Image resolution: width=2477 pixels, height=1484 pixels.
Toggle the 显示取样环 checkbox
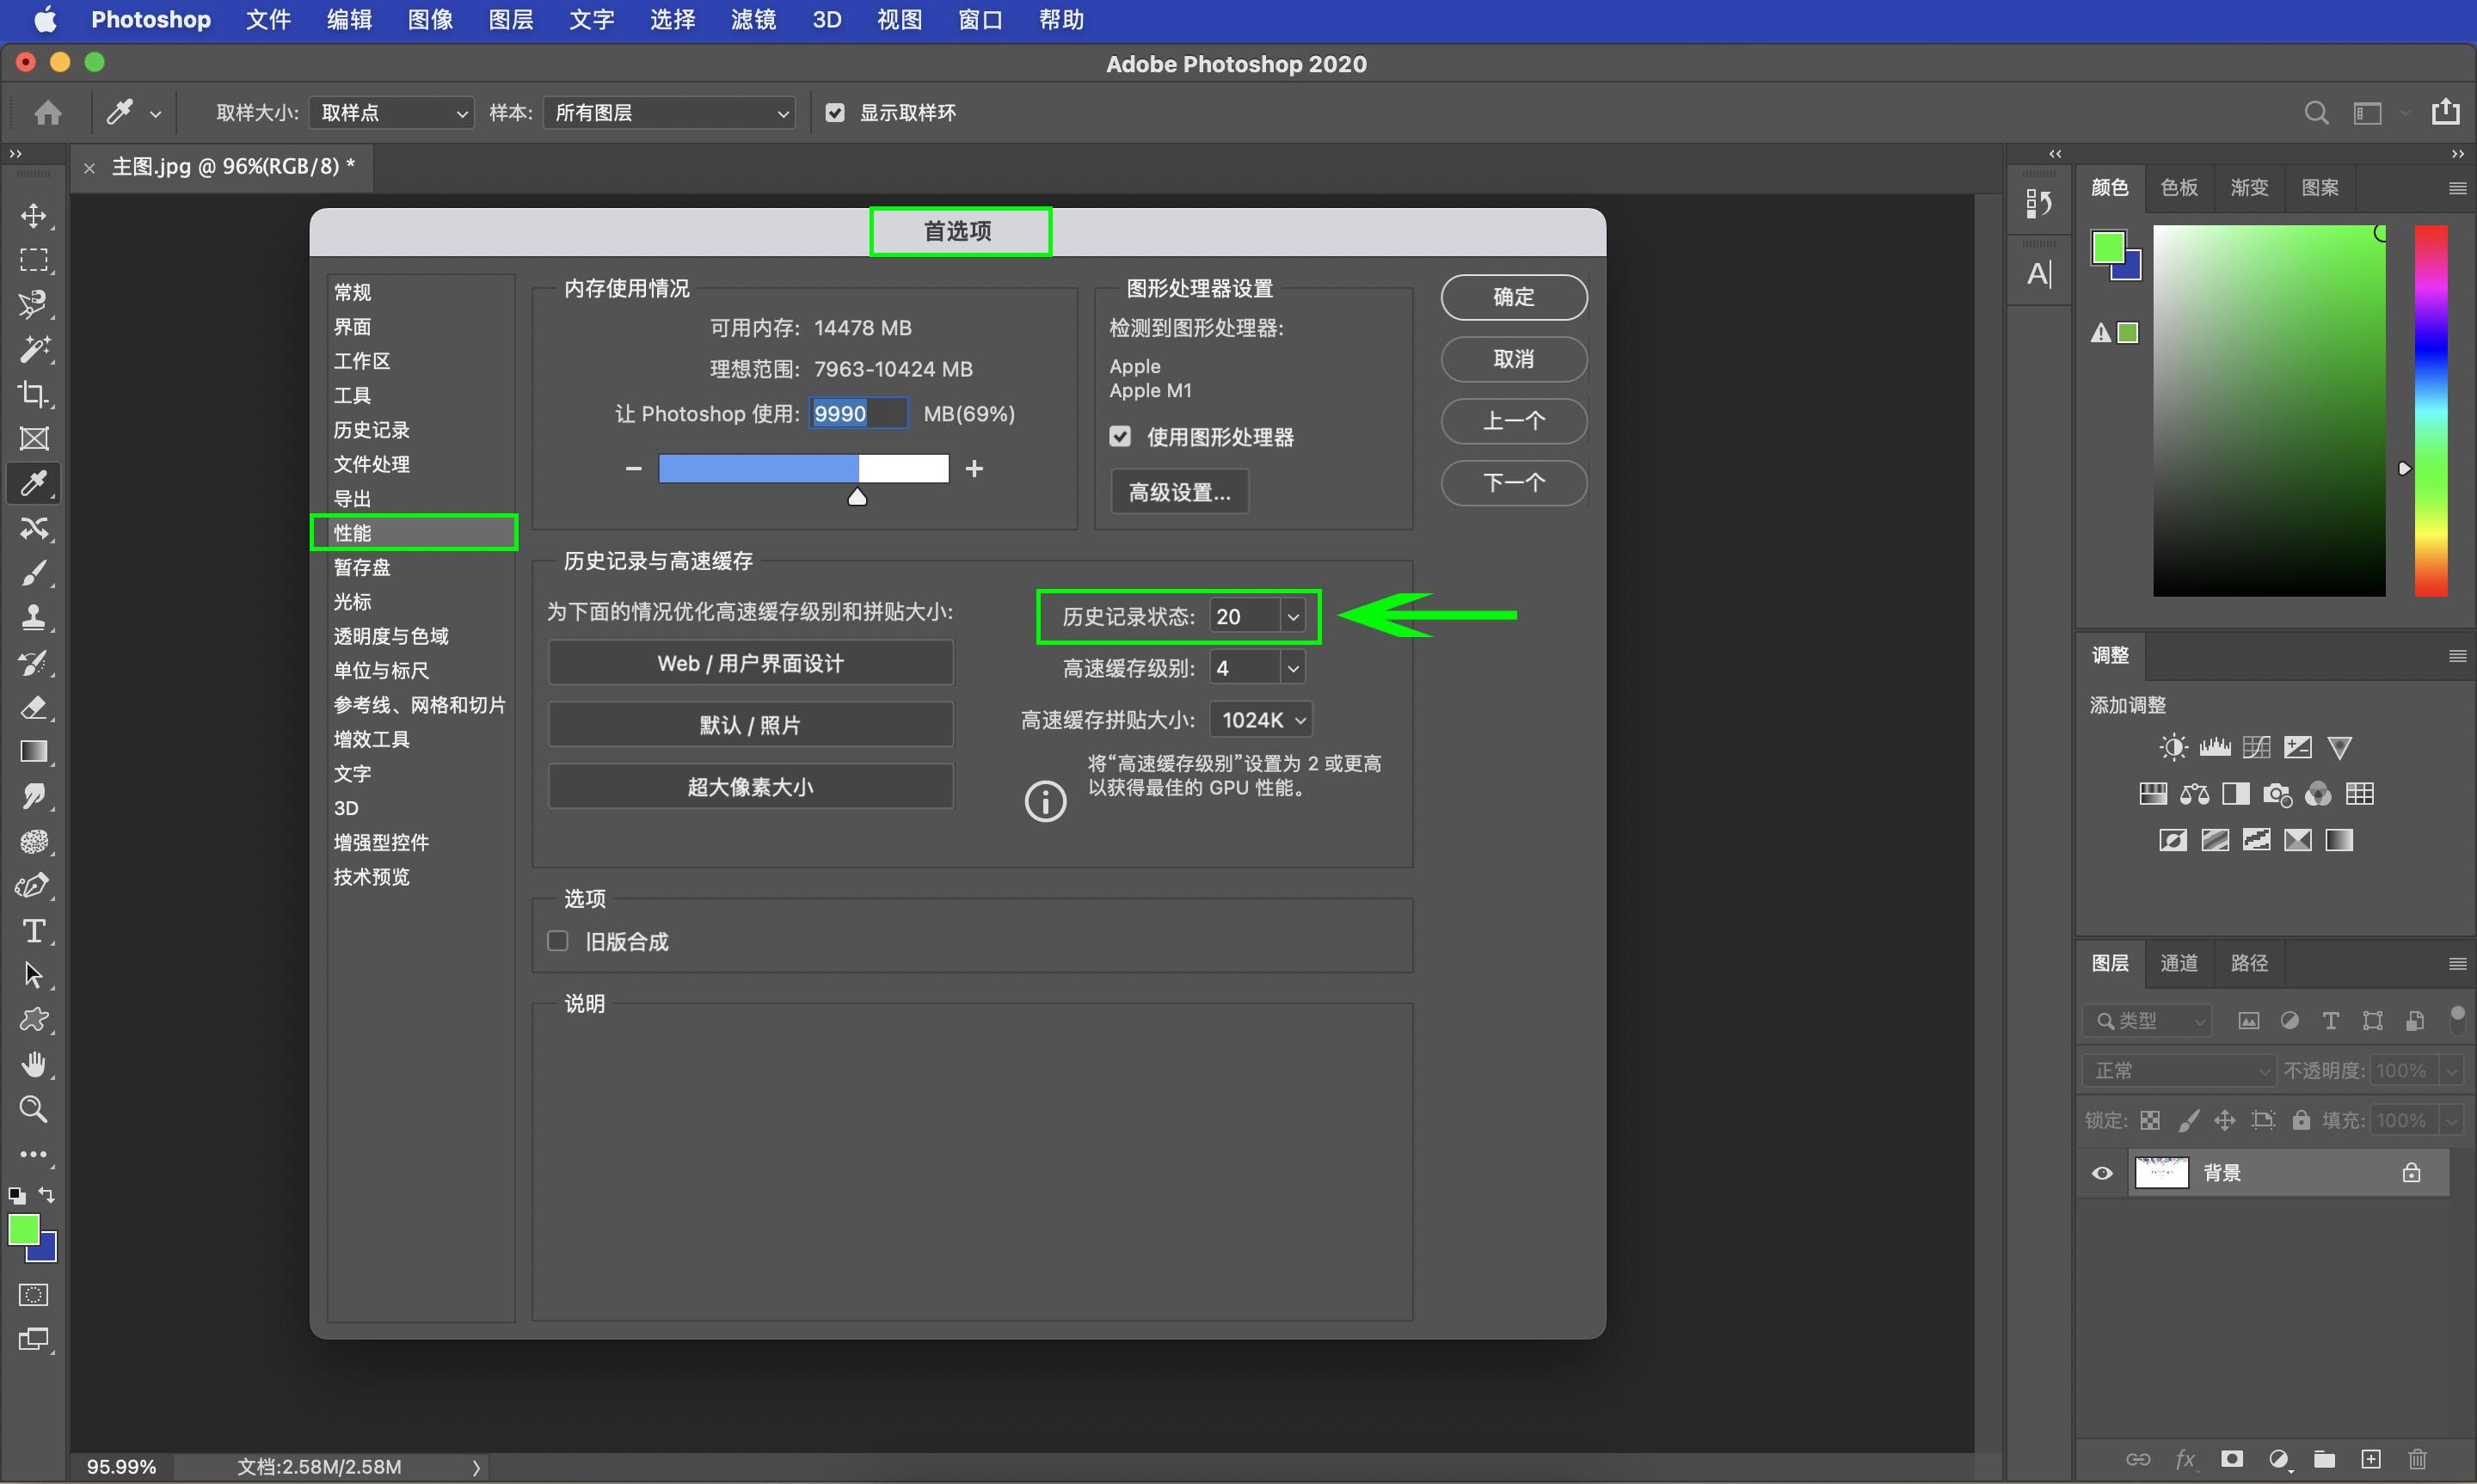(835, 113)
